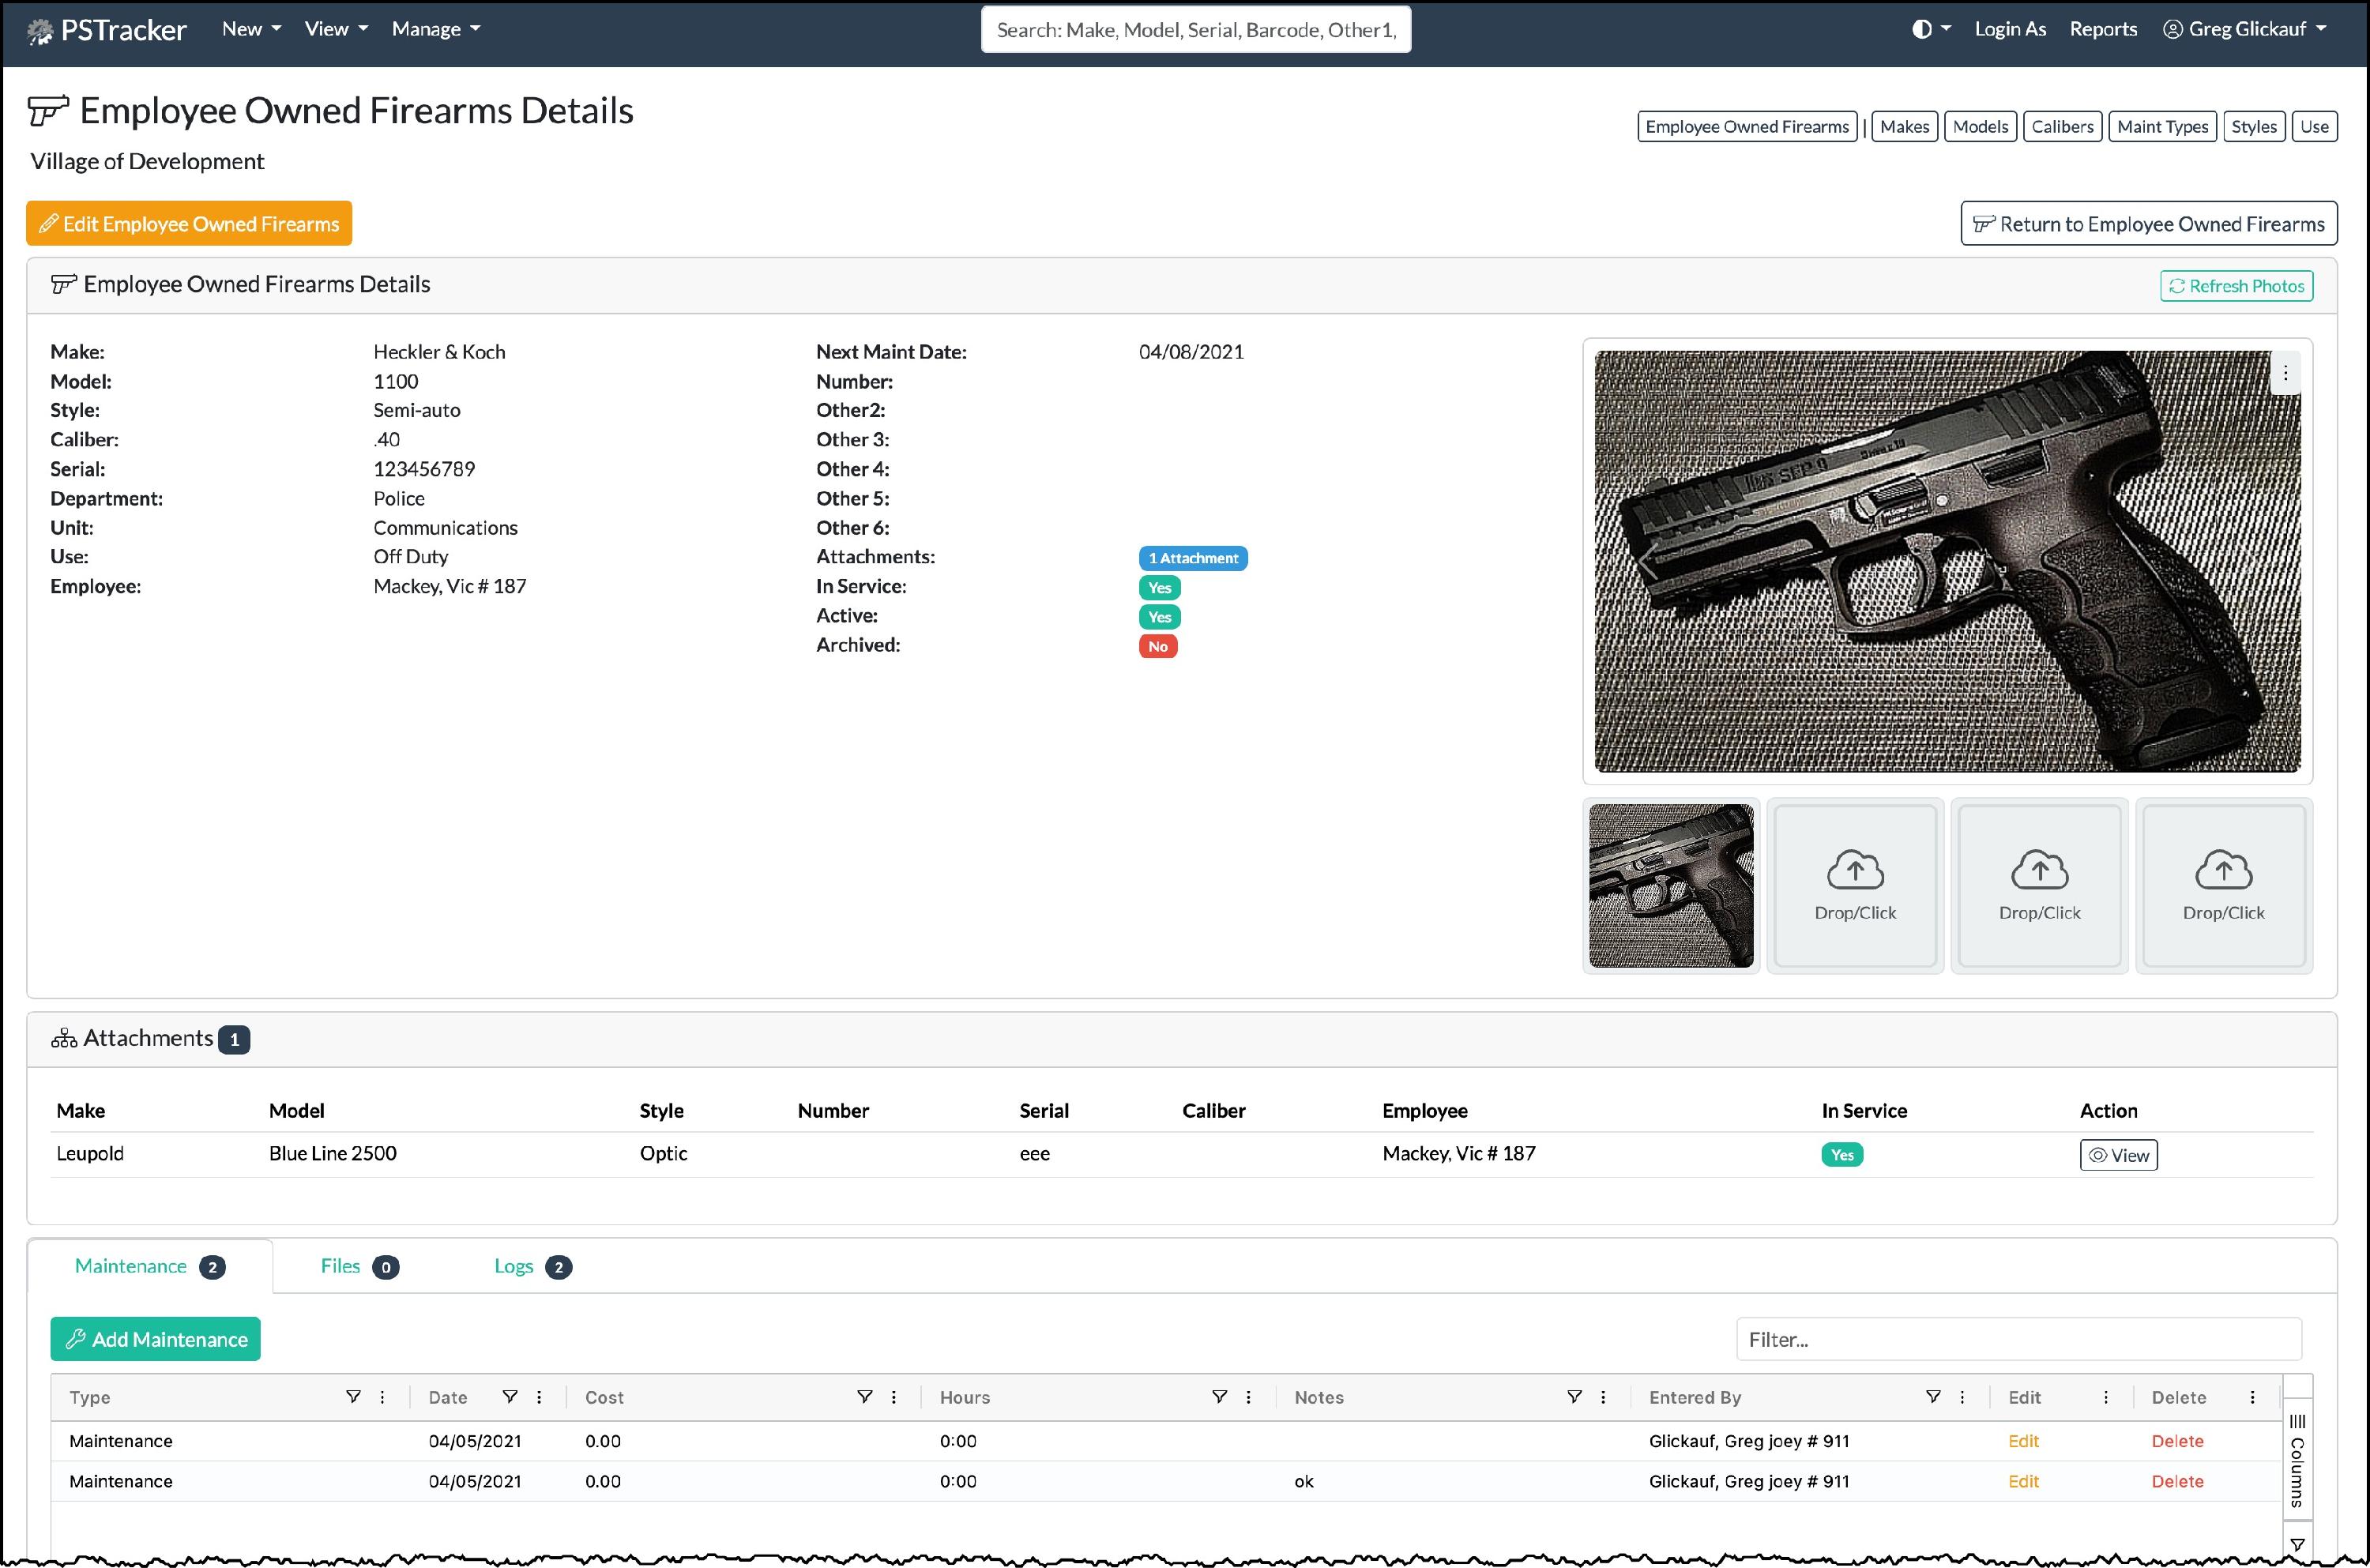This screenshot has width=2370, height=1568.
Task: Click the Refresh Photos button
Action: pyautogui.click(x=2236, y=286)
